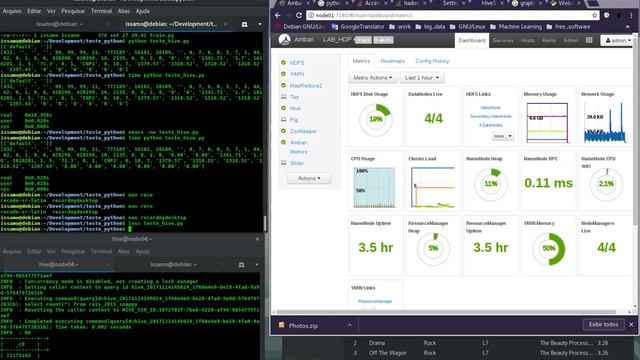Show hidden bookmarks overflow chevron
The height and width of the screenshot is (360, 640).
(628, 27)
